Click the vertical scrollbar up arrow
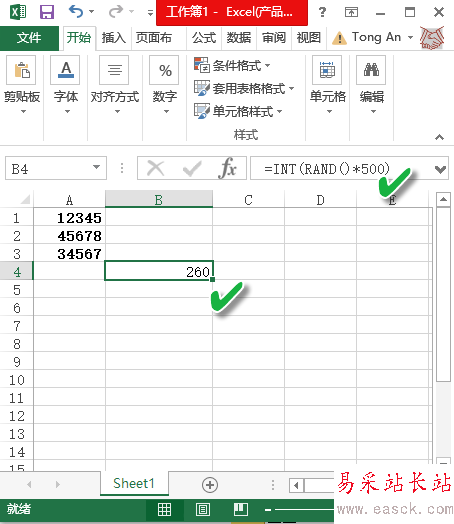 point(443,200)
